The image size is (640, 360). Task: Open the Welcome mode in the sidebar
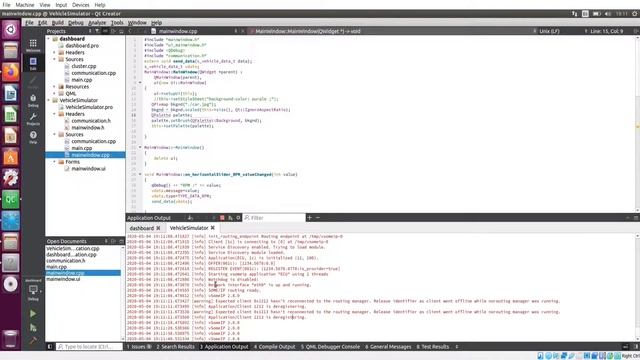[33, 45]
